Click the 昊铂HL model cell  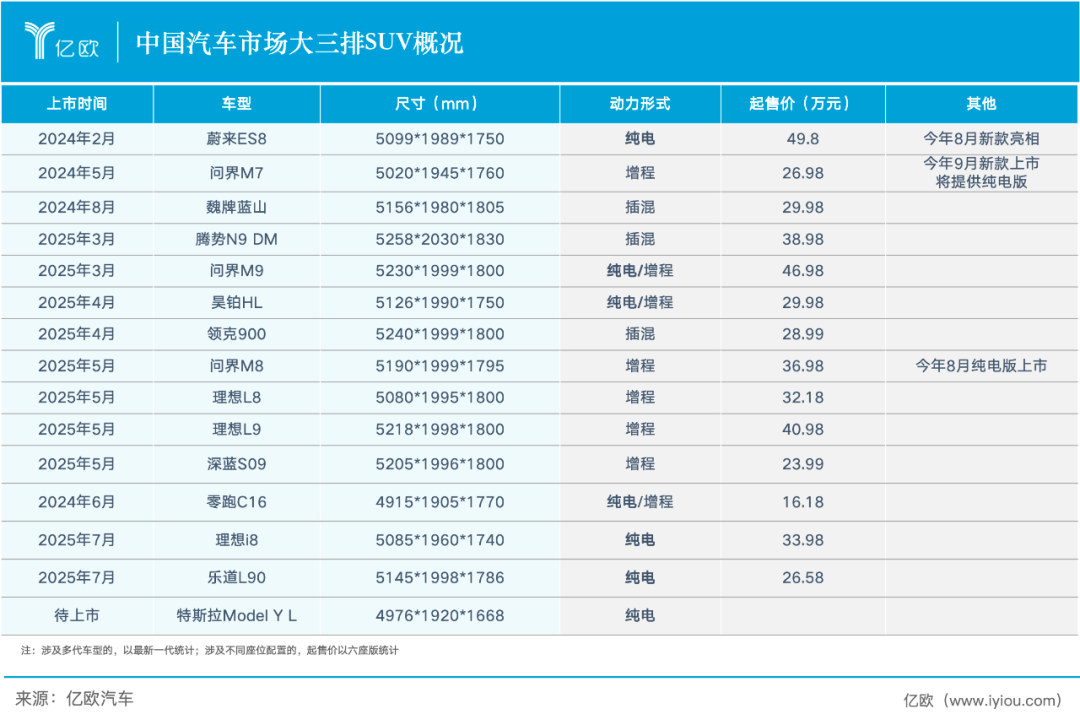pos(236,302)
